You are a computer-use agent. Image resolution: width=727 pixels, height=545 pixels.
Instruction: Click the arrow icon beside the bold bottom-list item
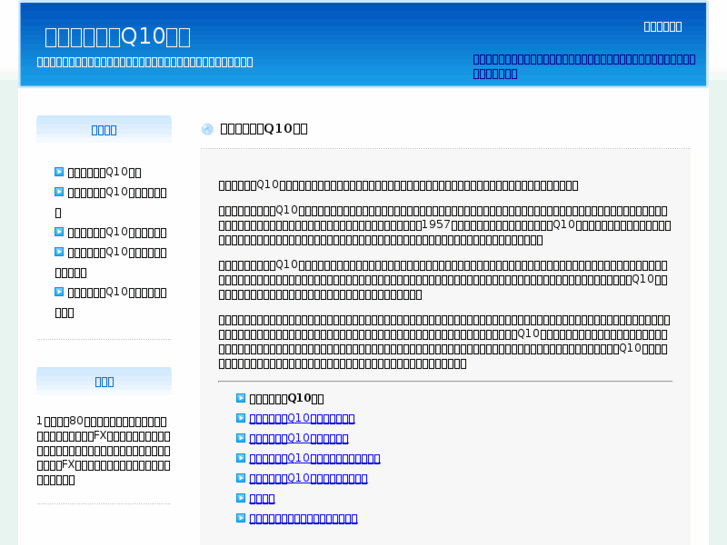241,398
